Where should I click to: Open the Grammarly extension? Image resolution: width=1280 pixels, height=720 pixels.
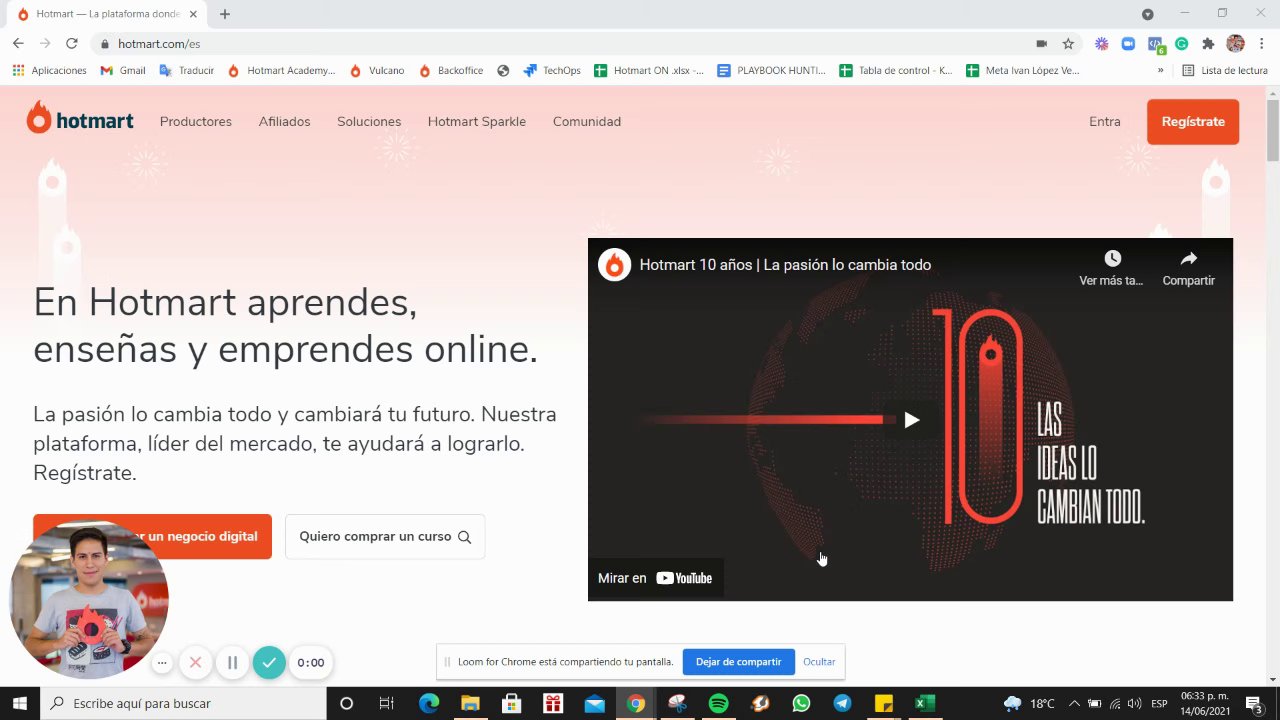pos(1181,44)
